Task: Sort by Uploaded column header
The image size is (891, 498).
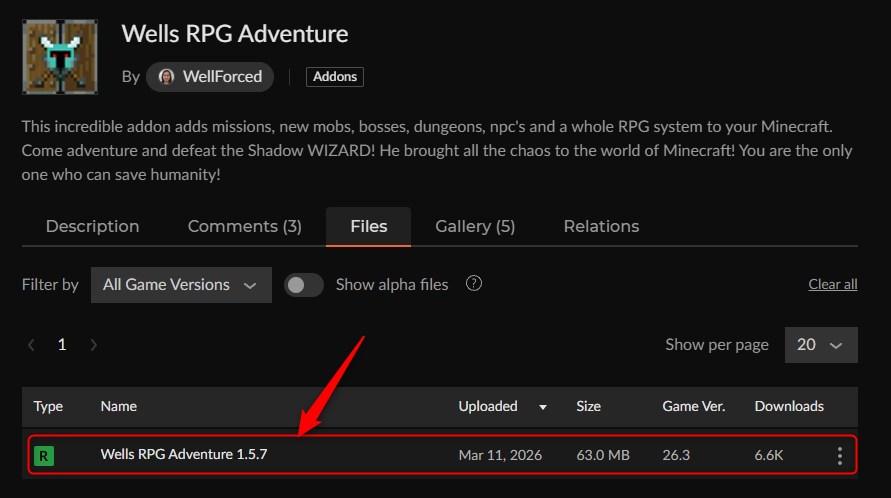Action: tap(488, 406)
